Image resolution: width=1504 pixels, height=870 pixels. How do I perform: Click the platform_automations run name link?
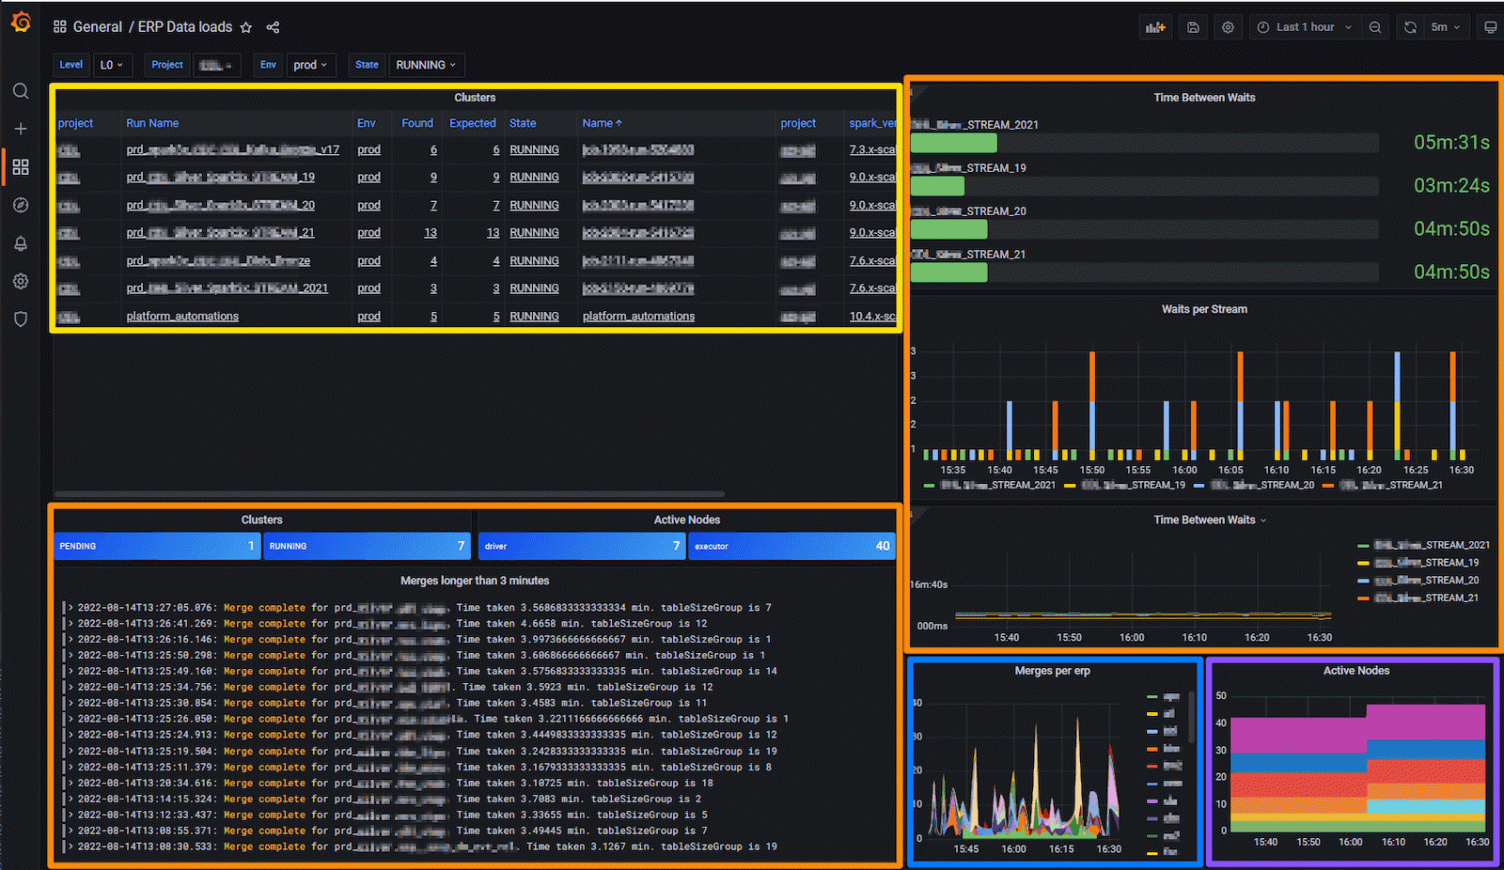click(x=182, y=316)
